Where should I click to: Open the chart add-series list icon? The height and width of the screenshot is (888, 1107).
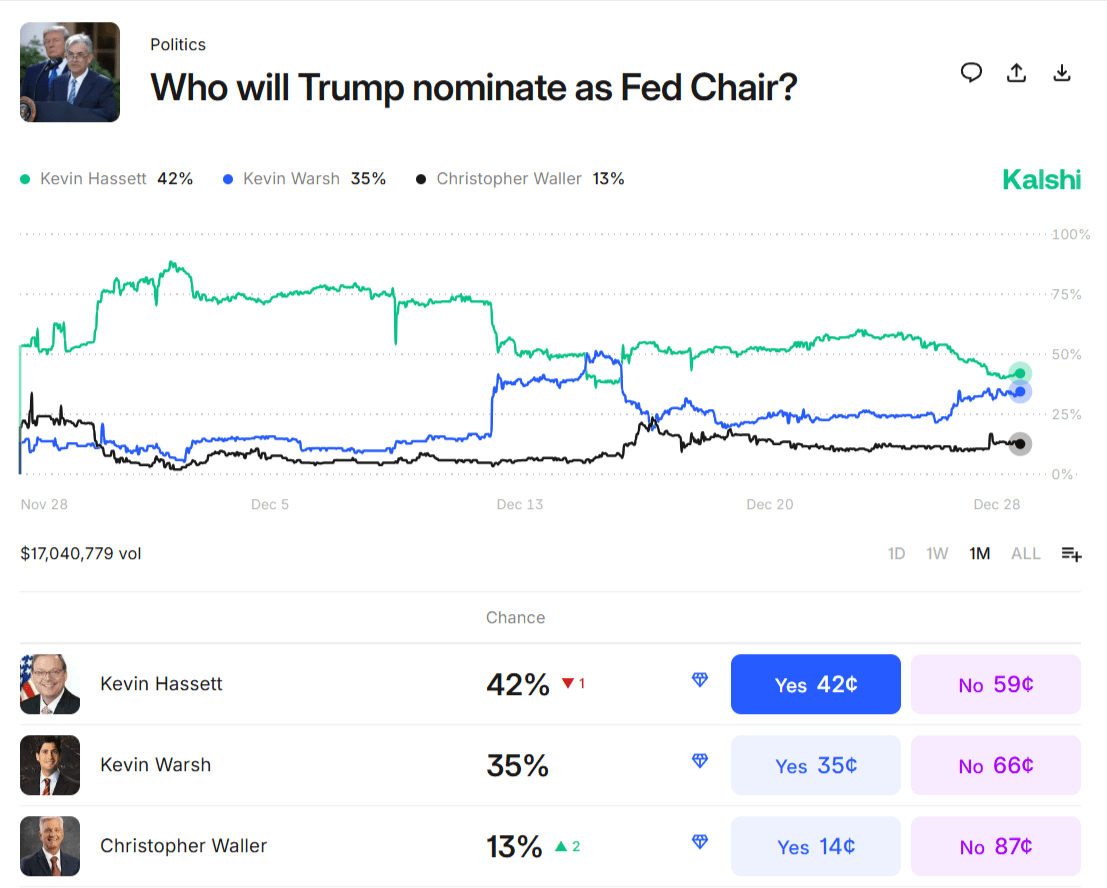point(1071,554)
